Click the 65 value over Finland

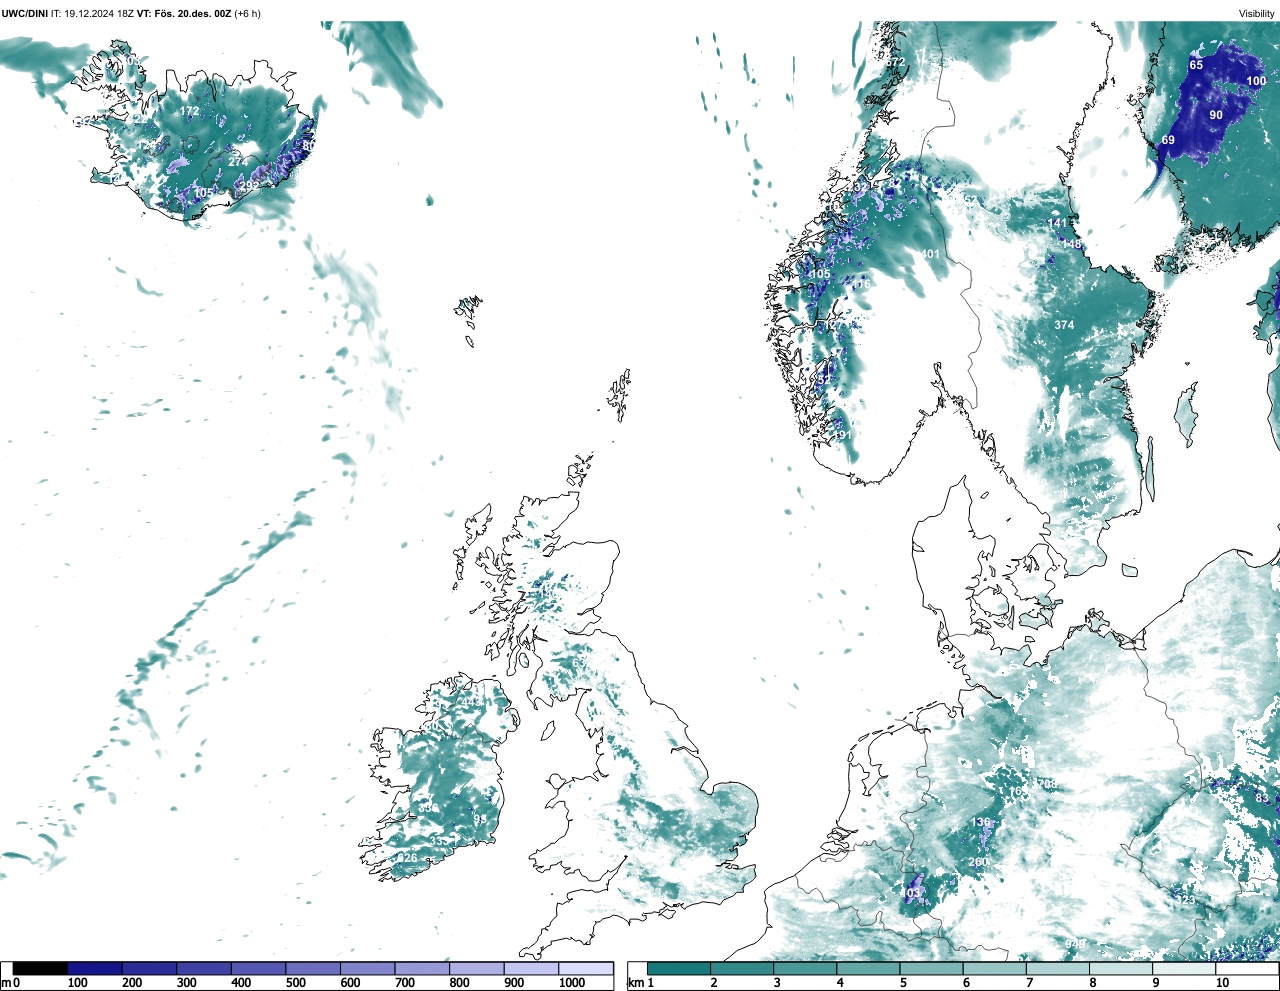click(x=1196, y=65)
